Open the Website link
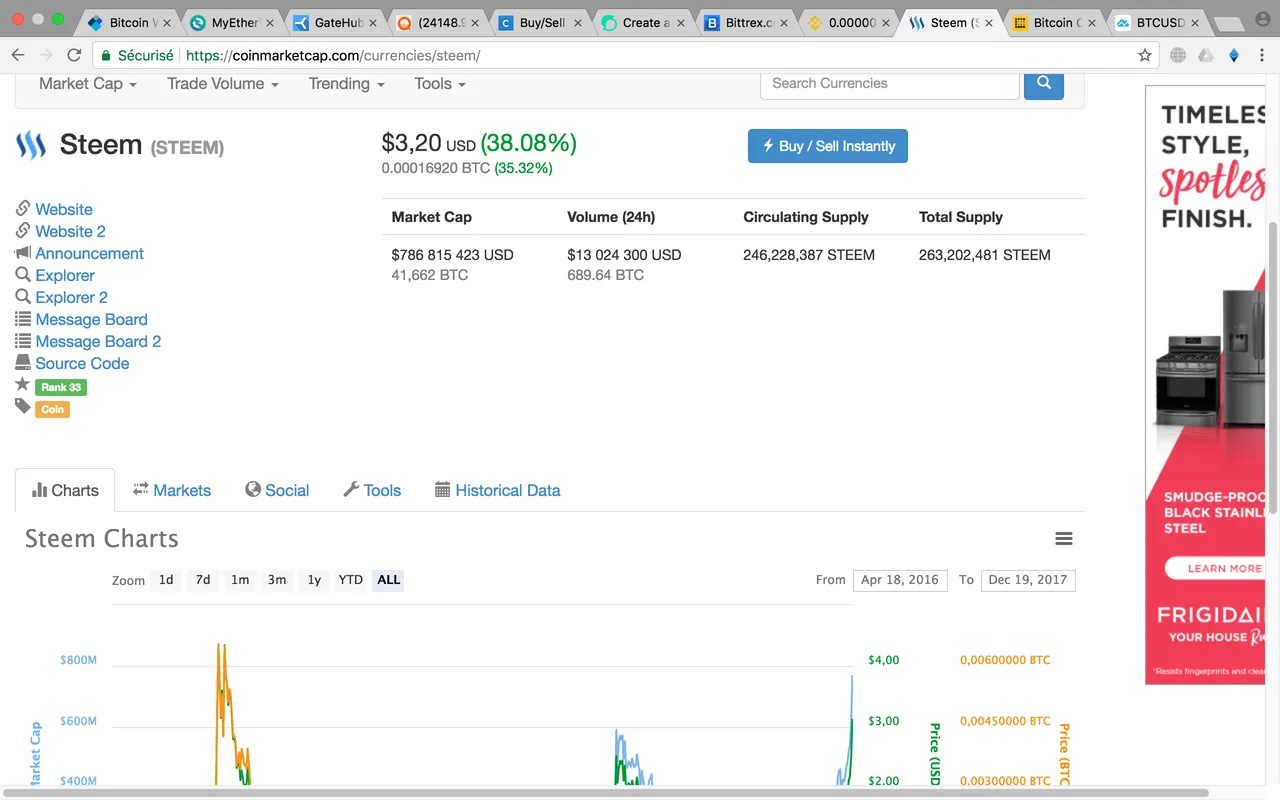1280x800 pixels. pos(64,209)
